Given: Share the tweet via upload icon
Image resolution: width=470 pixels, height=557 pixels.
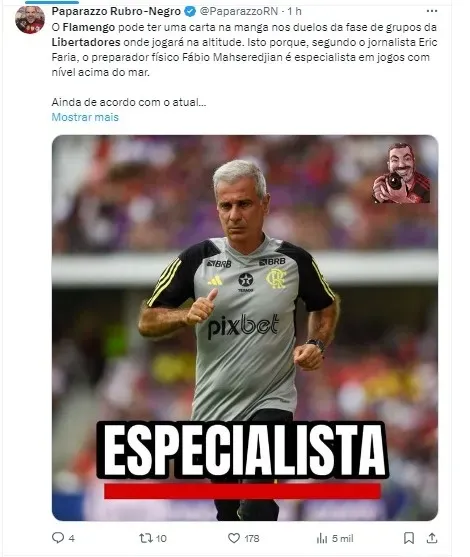Looking at the screenshot, I should point(432,538).
